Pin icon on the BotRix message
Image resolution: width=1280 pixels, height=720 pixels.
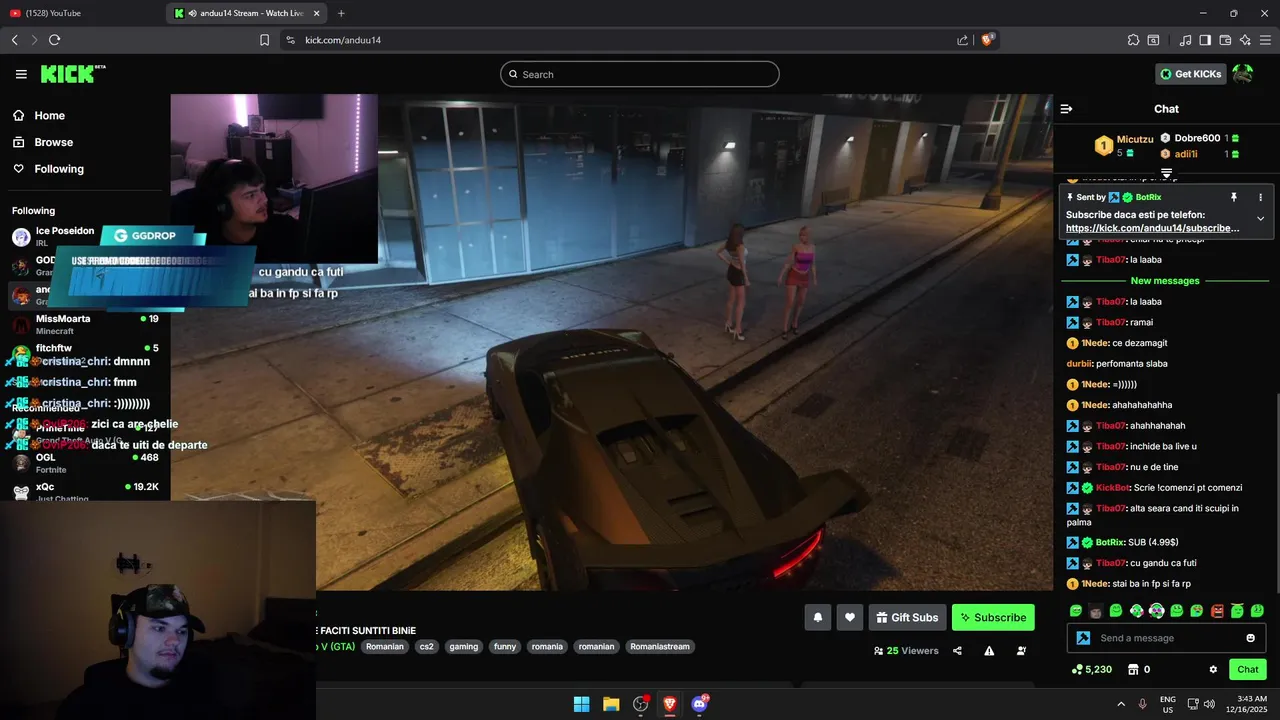[x=1234, y=197]
